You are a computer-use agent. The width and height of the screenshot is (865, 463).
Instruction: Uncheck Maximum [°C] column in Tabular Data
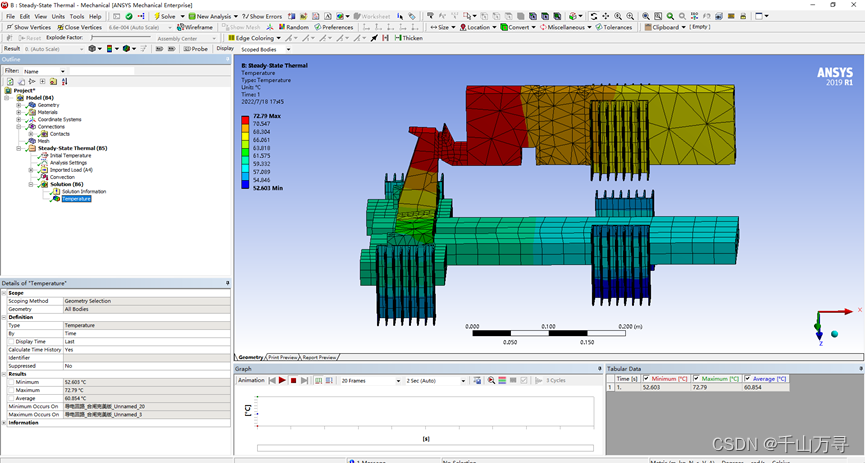(x=696, y=379)
